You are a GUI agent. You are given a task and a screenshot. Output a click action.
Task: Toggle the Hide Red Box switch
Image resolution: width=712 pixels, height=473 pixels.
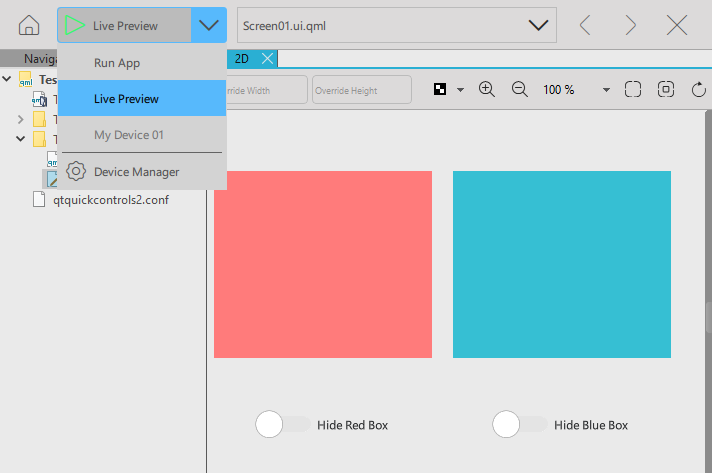click(282, 424)
